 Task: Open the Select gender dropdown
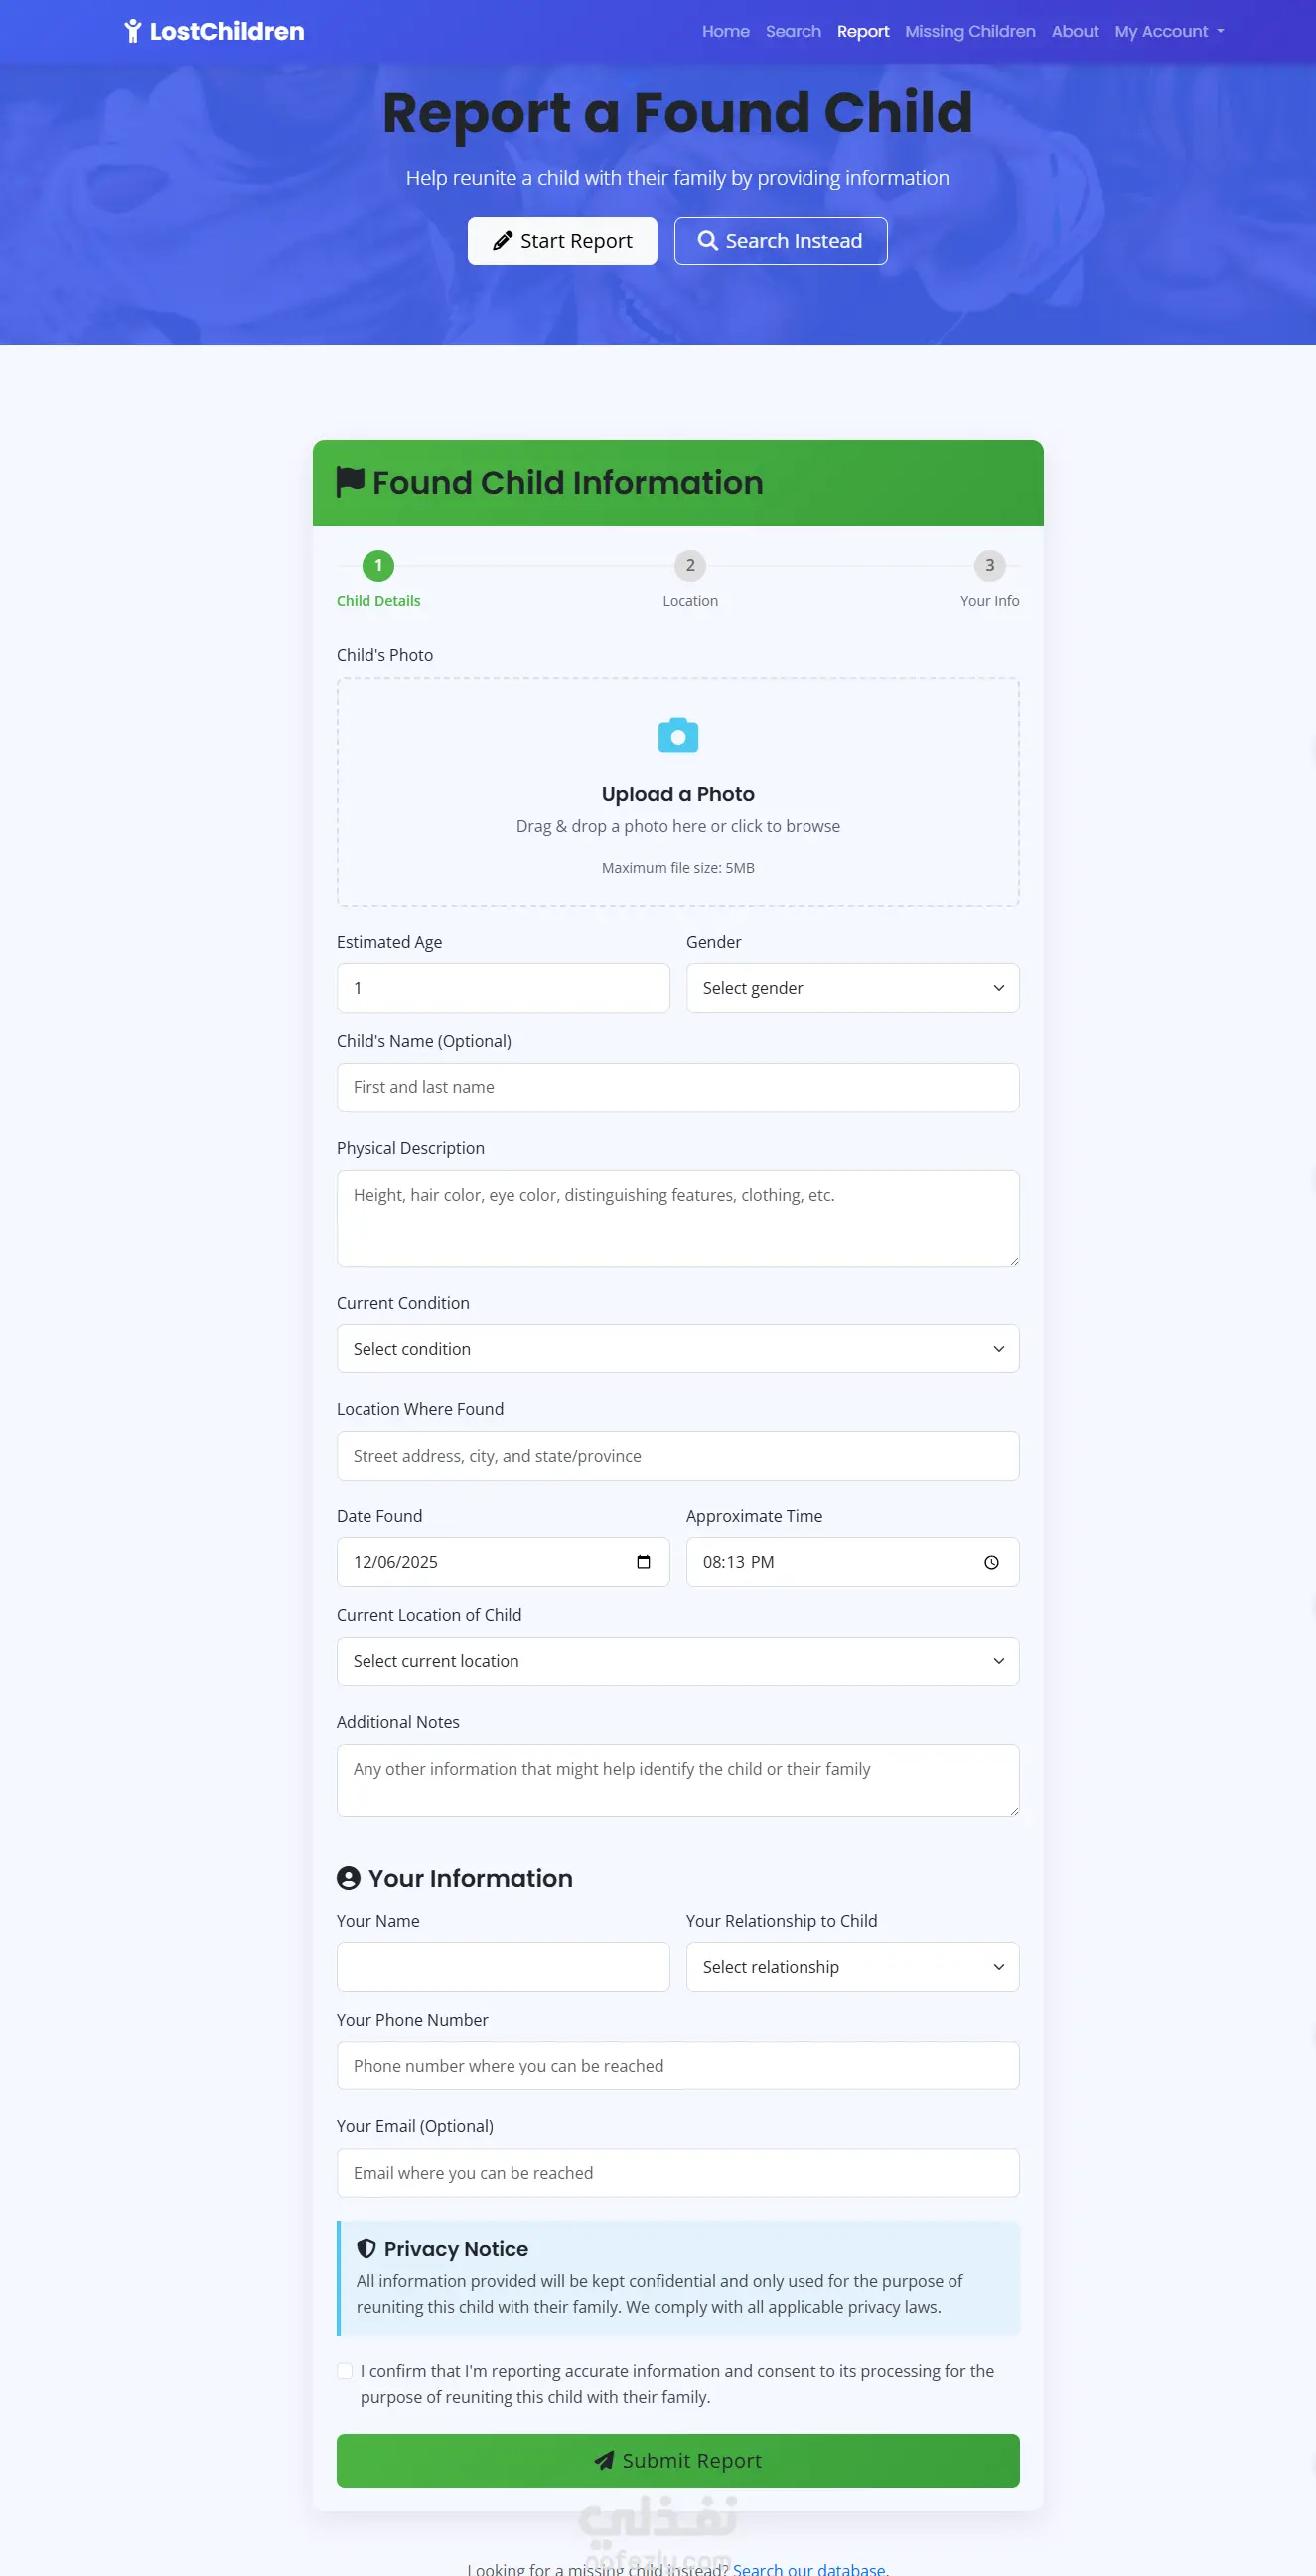click(x=852, y=988)
